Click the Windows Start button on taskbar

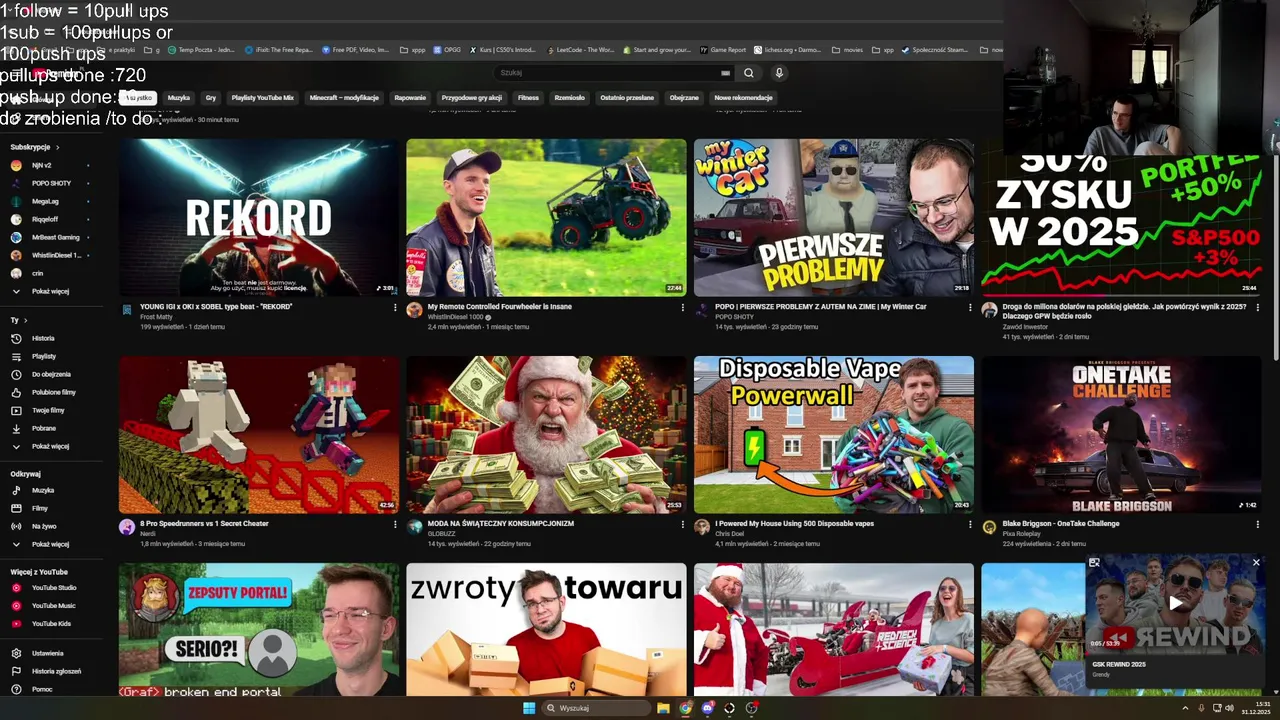pyautogui.click(x=529, y=708)
